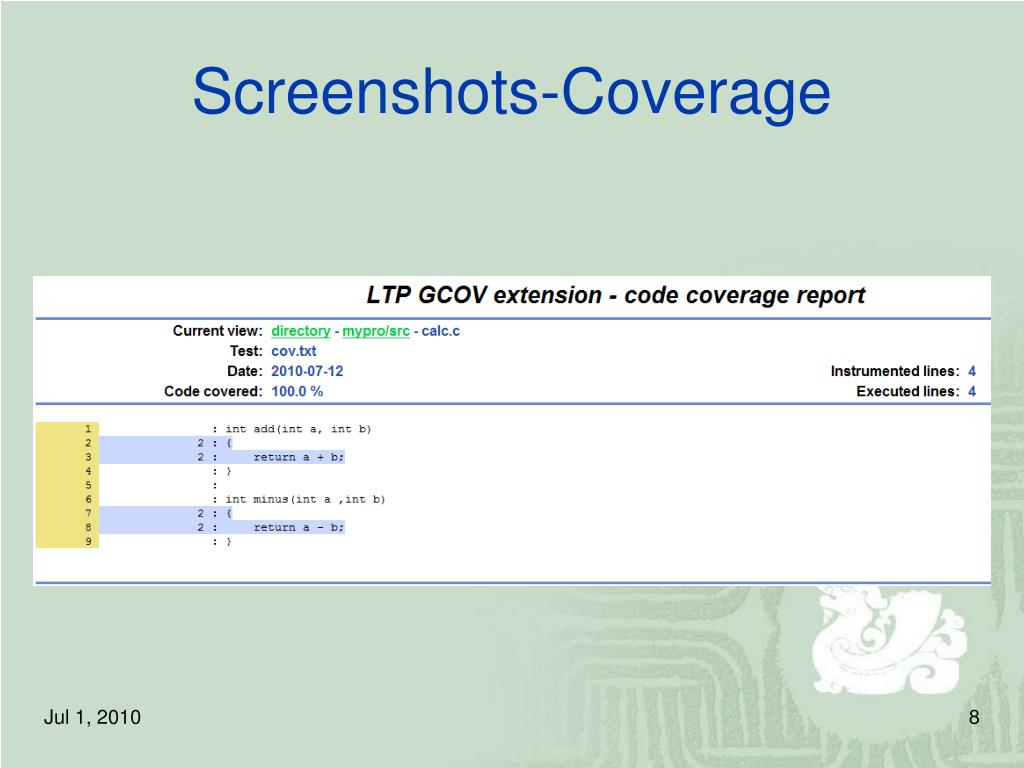Click the execution count on line 7
The image size is (1024, 768).
[200, 513]
